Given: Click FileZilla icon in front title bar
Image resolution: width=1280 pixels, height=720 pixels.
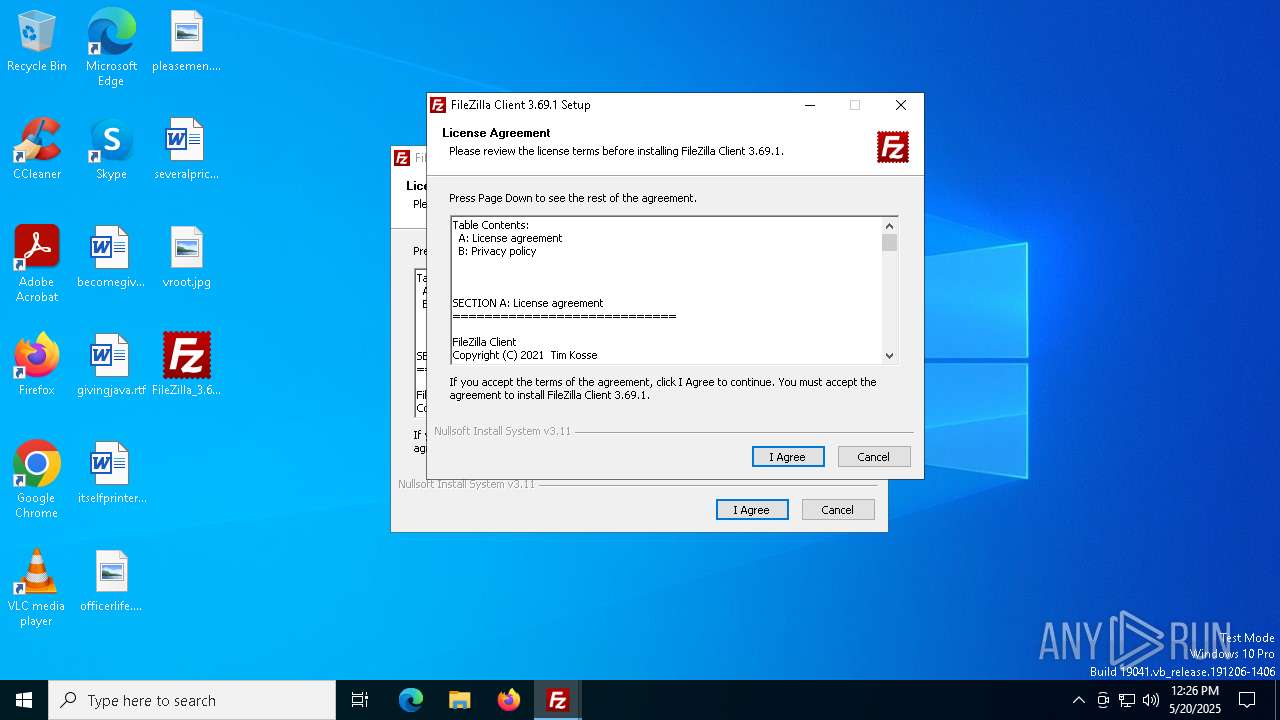Looking at the screenshot, I should (x=438, y=105).
